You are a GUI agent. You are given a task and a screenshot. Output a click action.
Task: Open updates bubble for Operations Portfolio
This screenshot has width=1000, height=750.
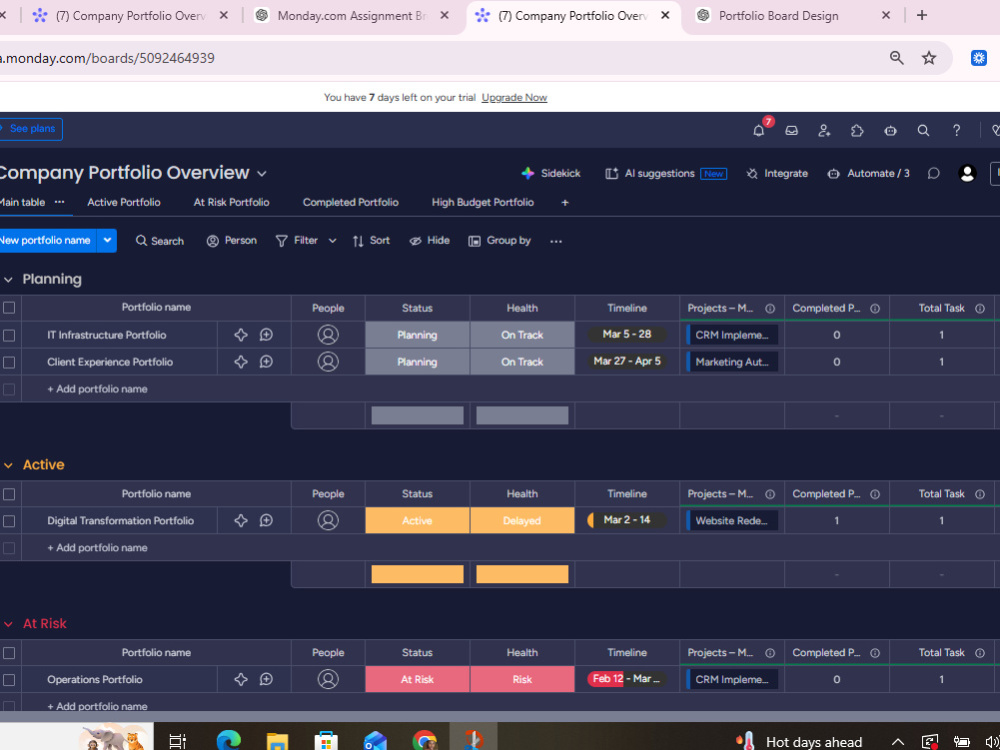267,679
